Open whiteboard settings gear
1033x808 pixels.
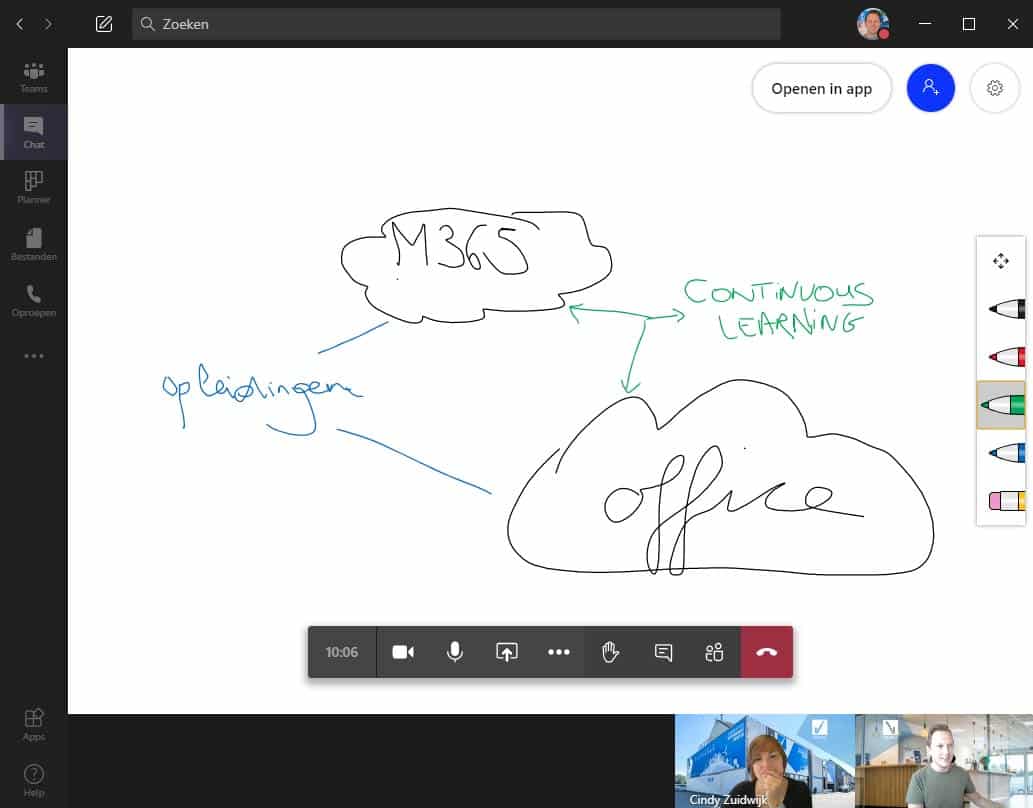tap(994, 88)
